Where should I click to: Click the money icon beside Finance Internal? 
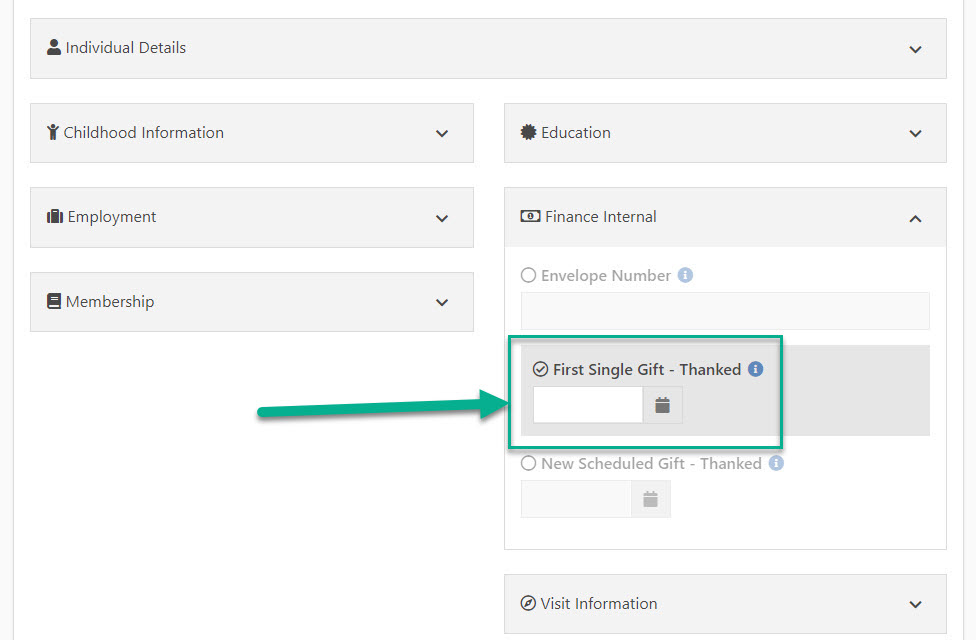(x=530, y=216)
